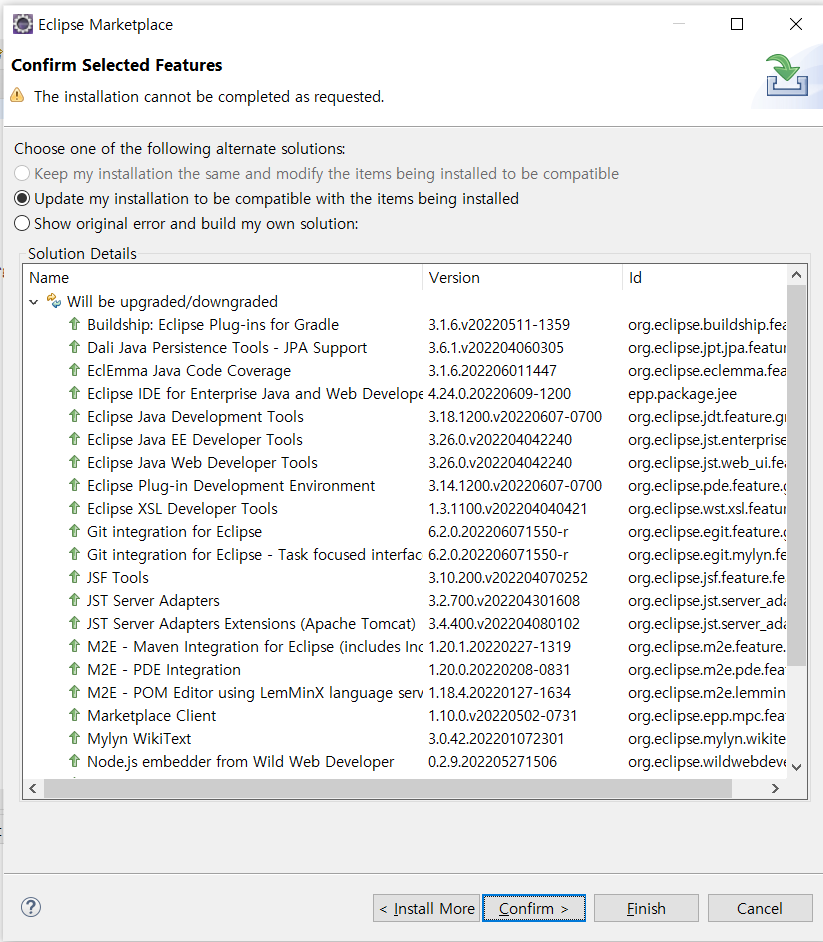Click upgrade arrow icon beside Marketplace Client
Image resolution: width=823 pixels, height=942 pixels.
(x=74, y=715)
